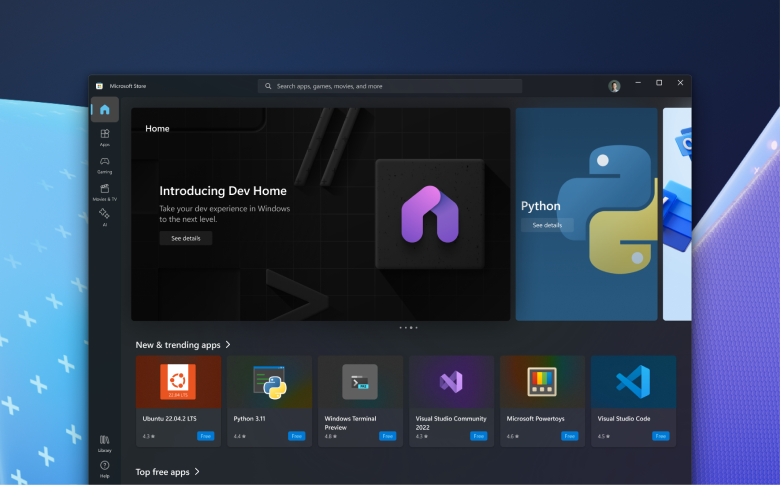This screenshot has width=780, height=485.
Task: Click the Microsoft Store logo icon
Action: 99,86
